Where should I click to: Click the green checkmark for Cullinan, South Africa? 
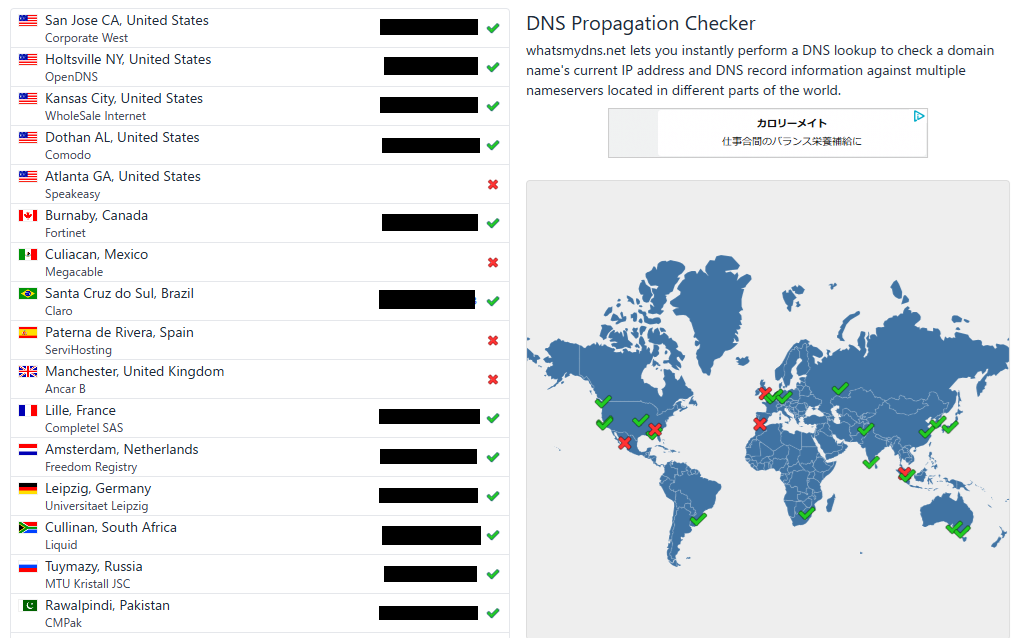(493, 535)
